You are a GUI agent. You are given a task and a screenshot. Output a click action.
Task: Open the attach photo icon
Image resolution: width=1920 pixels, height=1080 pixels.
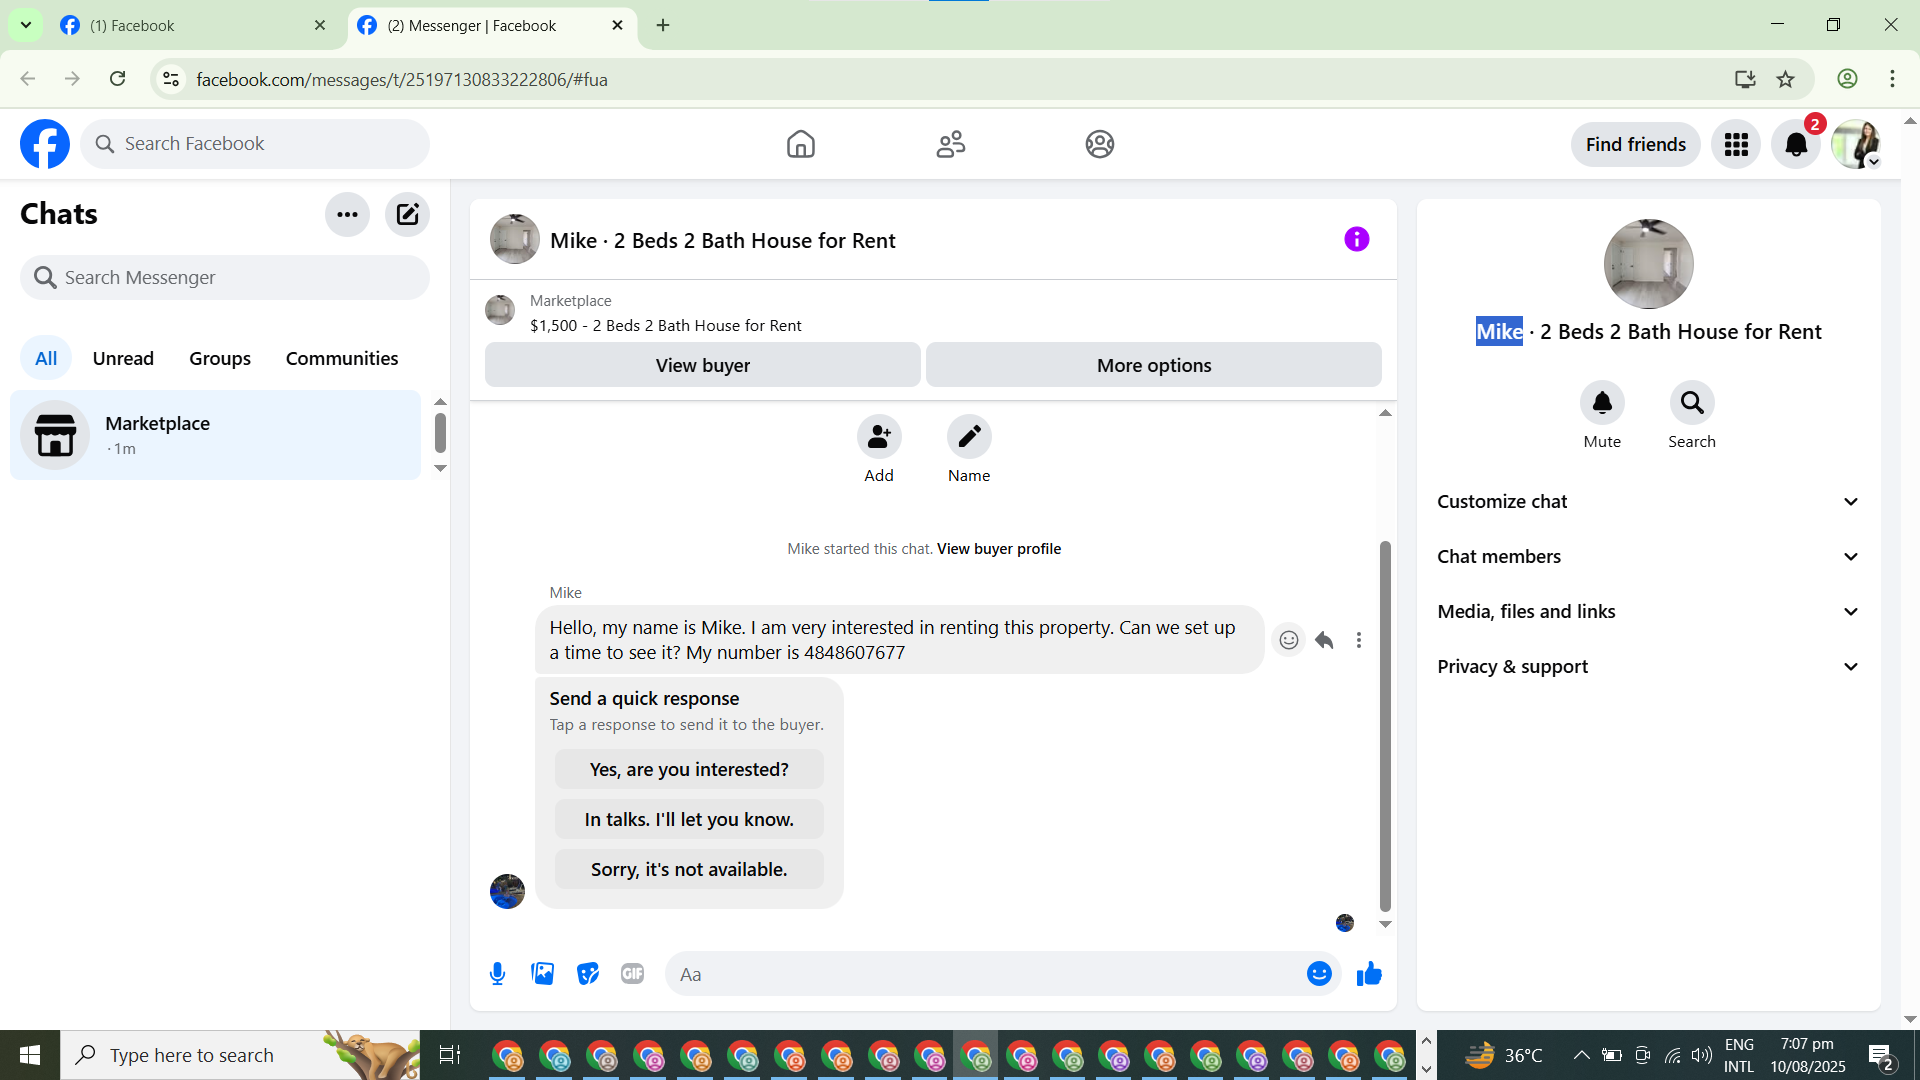point(542,973)
